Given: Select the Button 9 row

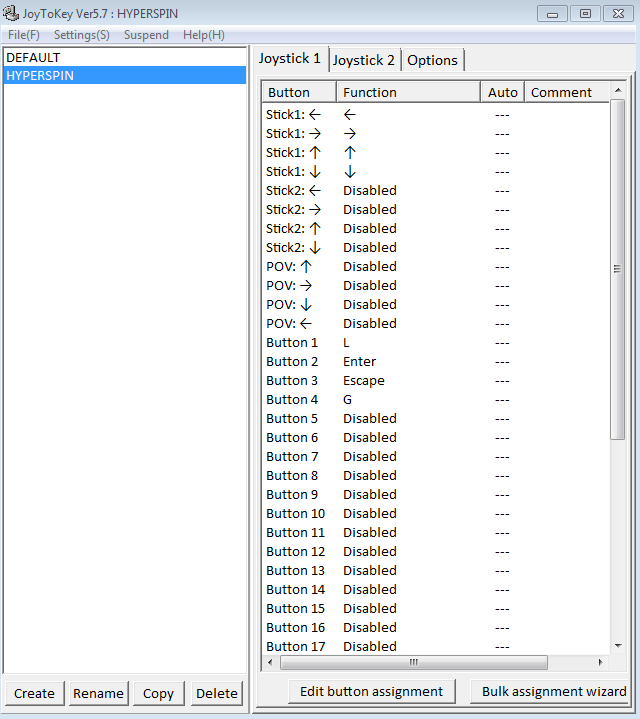Looking at the screenshot, I should [436, 495].
